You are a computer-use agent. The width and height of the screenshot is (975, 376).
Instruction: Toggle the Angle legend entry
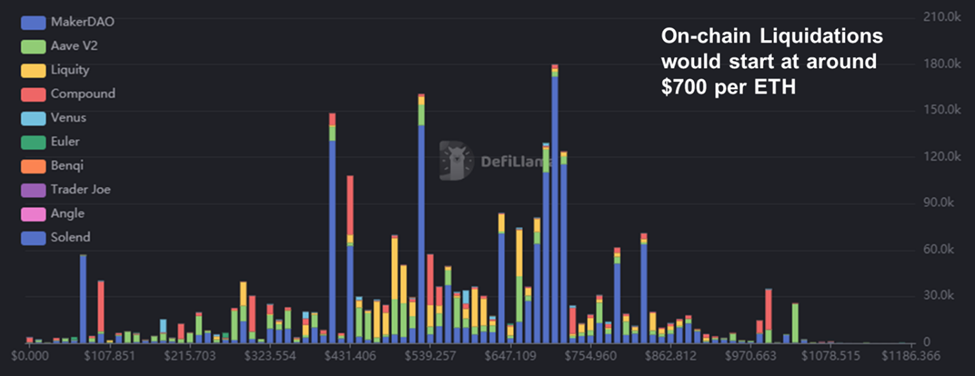pos(52,214)
